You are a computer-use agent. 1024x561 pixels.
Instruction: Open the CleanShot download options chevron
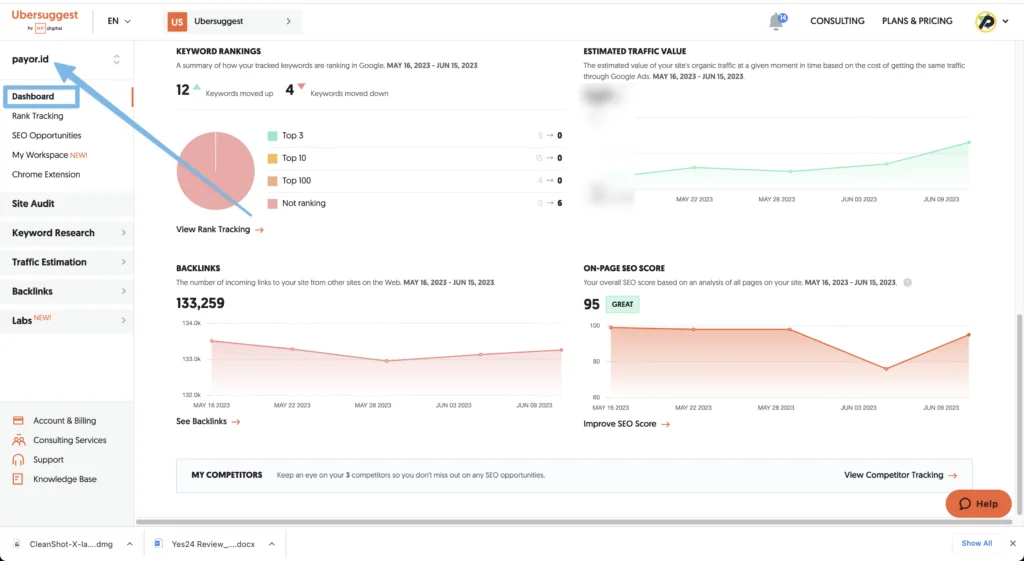pyautogui.click(x=129, y=543)
